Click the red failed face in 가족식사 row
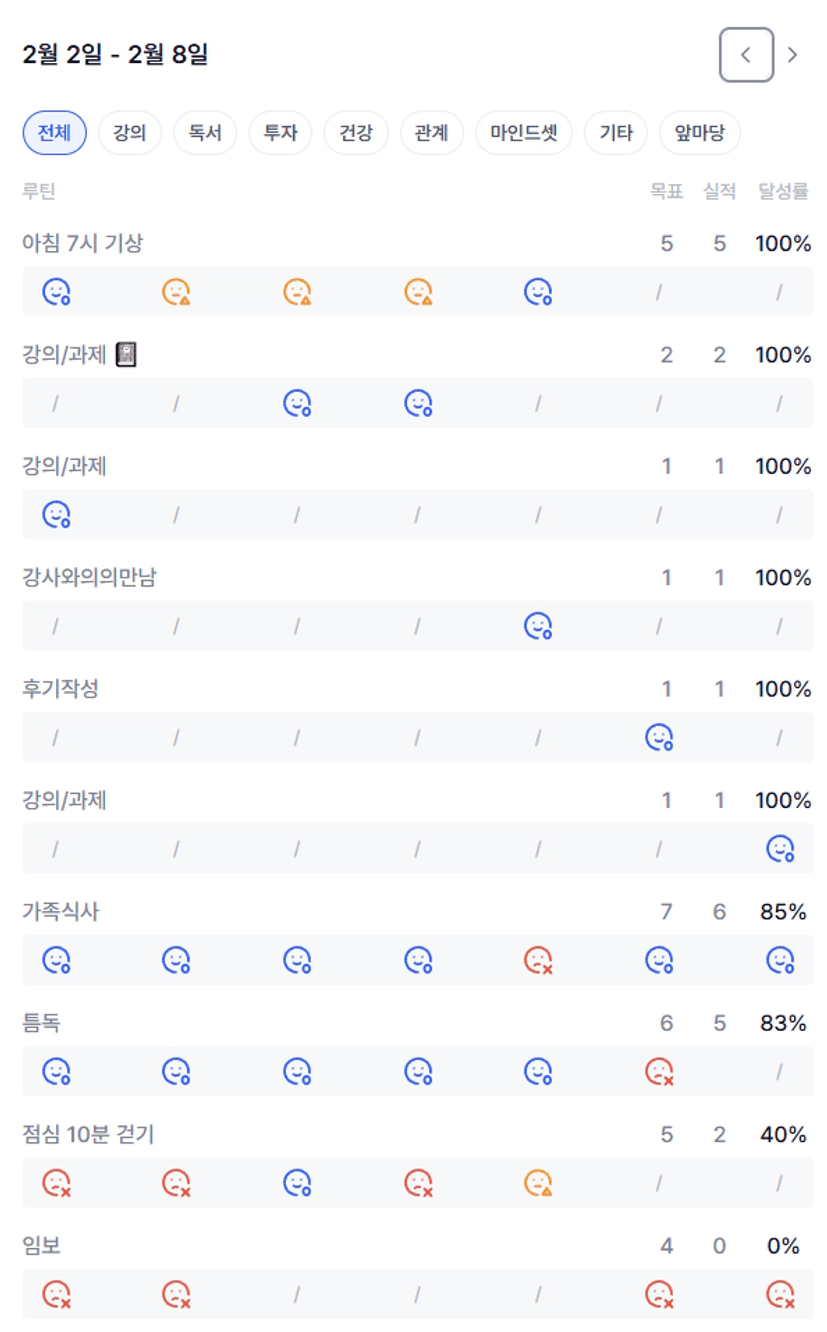Viewport: 827px width, 1332px height. tap(539, 961)
